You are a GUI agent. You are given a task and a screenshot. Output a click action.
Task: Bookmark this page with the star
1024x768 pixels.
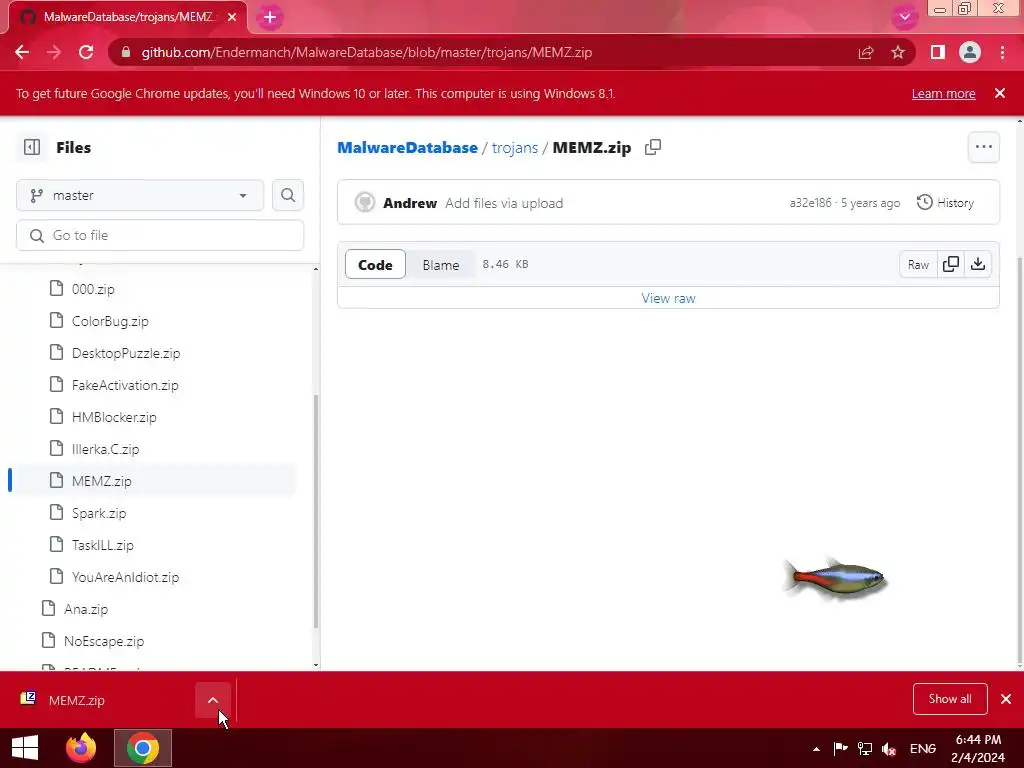coord(898,52)
